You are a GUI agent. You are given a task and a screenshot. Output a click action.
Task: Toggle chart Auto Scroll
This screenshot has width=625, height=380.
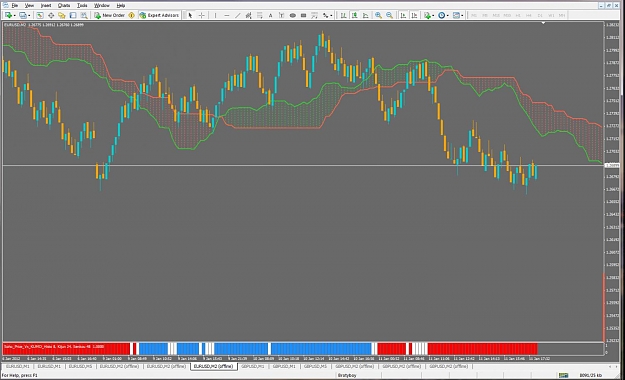pyautogui.click(x=403, y=15)
